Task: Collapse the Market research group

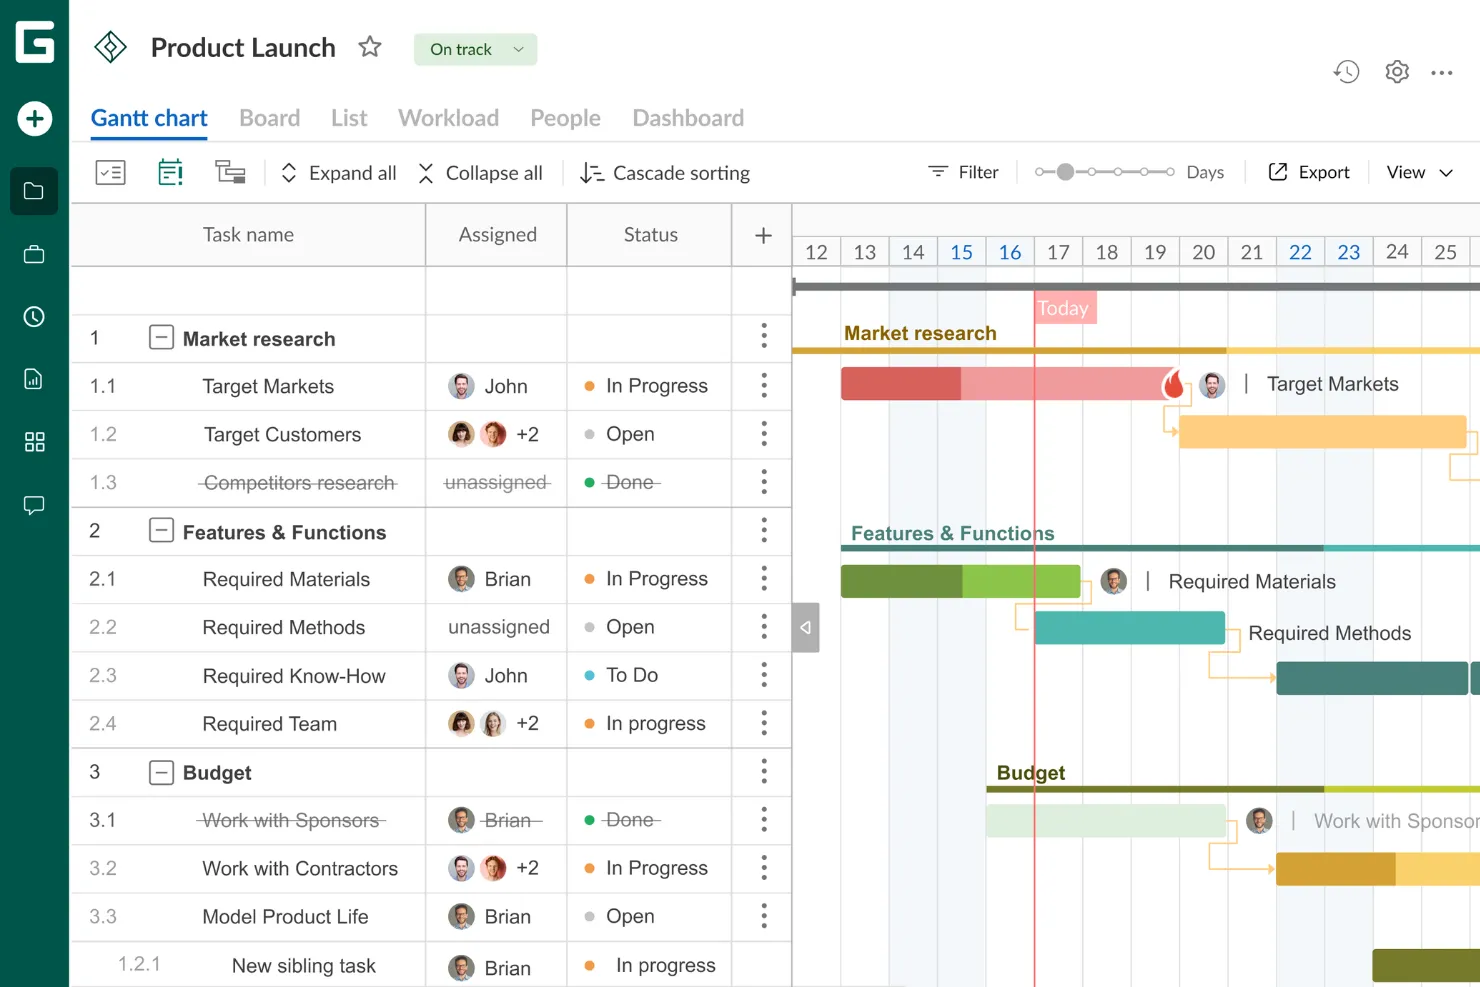Action: 161,338
